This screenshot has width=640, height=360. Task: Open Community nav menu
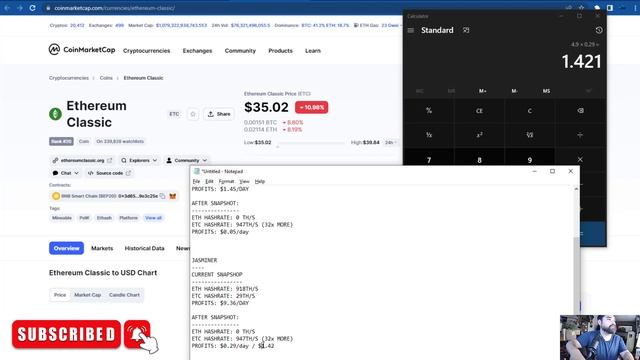click(240, 51)
